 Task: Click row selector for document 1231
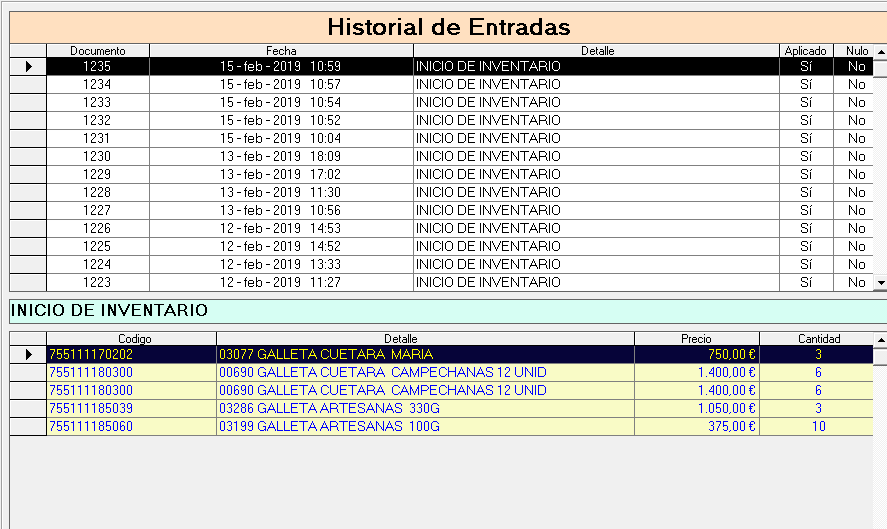tap(28, 138)
